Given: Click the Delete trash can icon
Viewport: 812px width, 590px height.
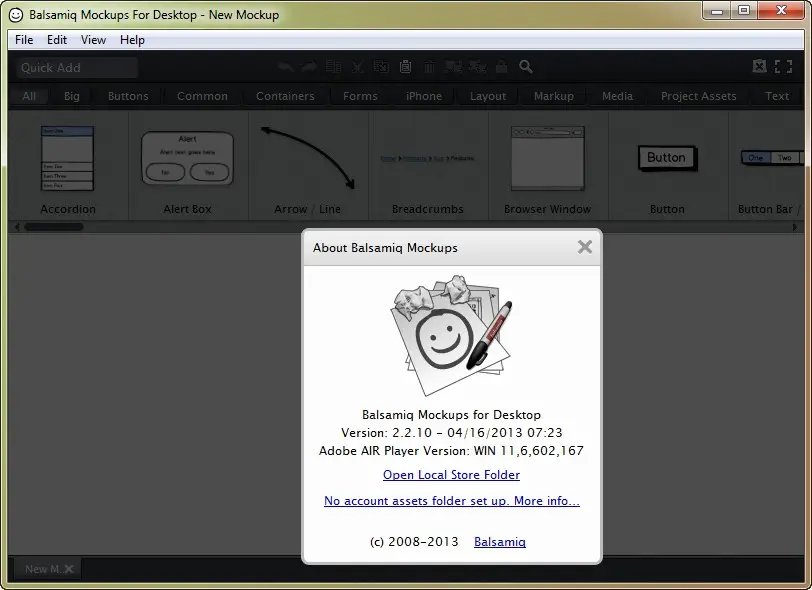Looking at the screenshot, I should coord(429,67).
